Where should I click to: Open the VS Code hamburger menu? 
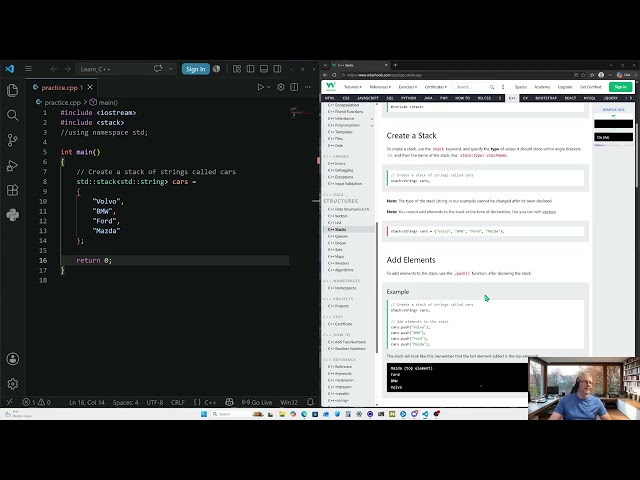28,69
